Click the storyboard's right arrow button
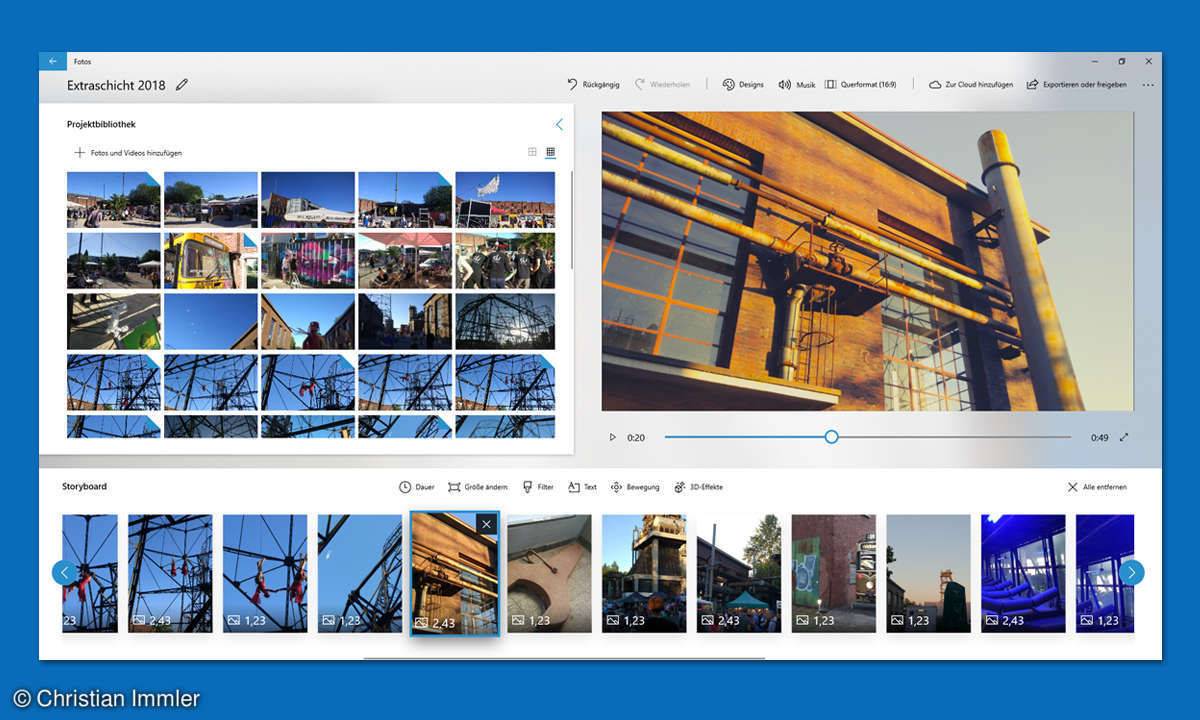Image resolution: width=1200 pixels, height=720 pixels. (1132, 573)
